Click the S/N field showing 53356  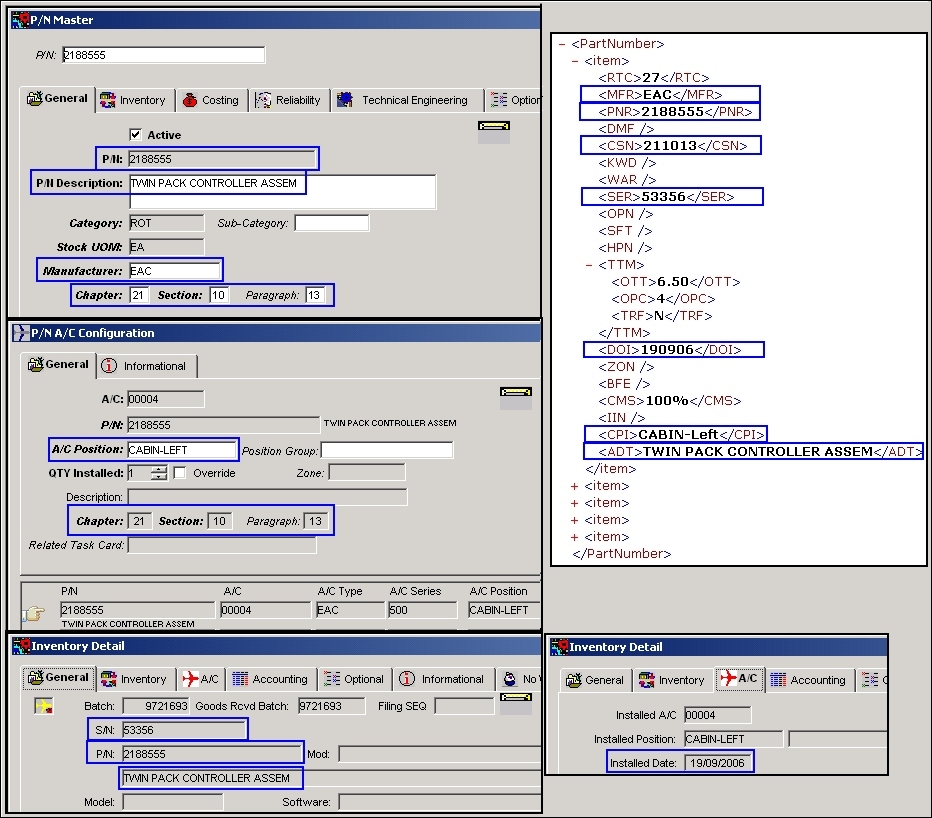point(184,730)
